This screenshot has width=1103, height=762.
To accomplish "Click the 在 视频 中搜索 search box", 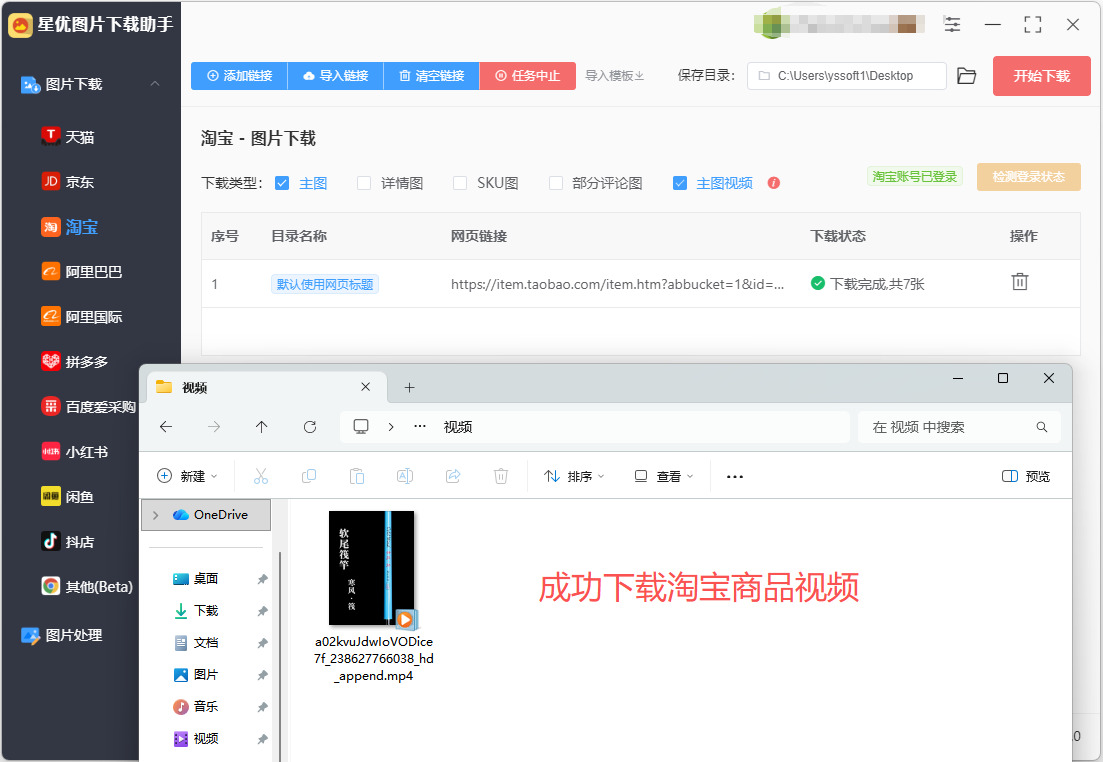I will click(959, 427).
